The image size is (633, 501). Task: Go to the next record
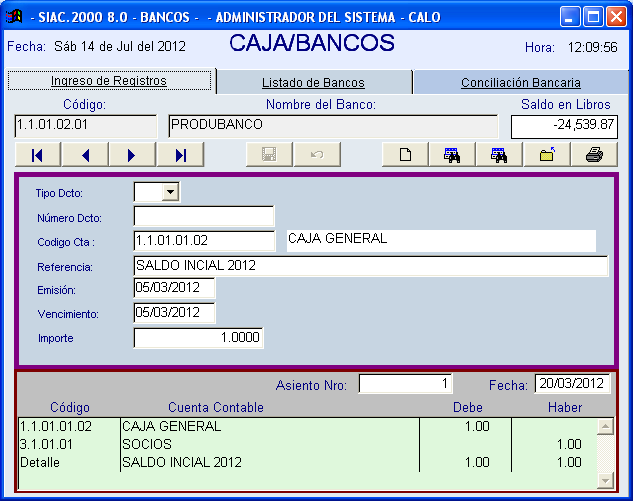pos(132,155)
